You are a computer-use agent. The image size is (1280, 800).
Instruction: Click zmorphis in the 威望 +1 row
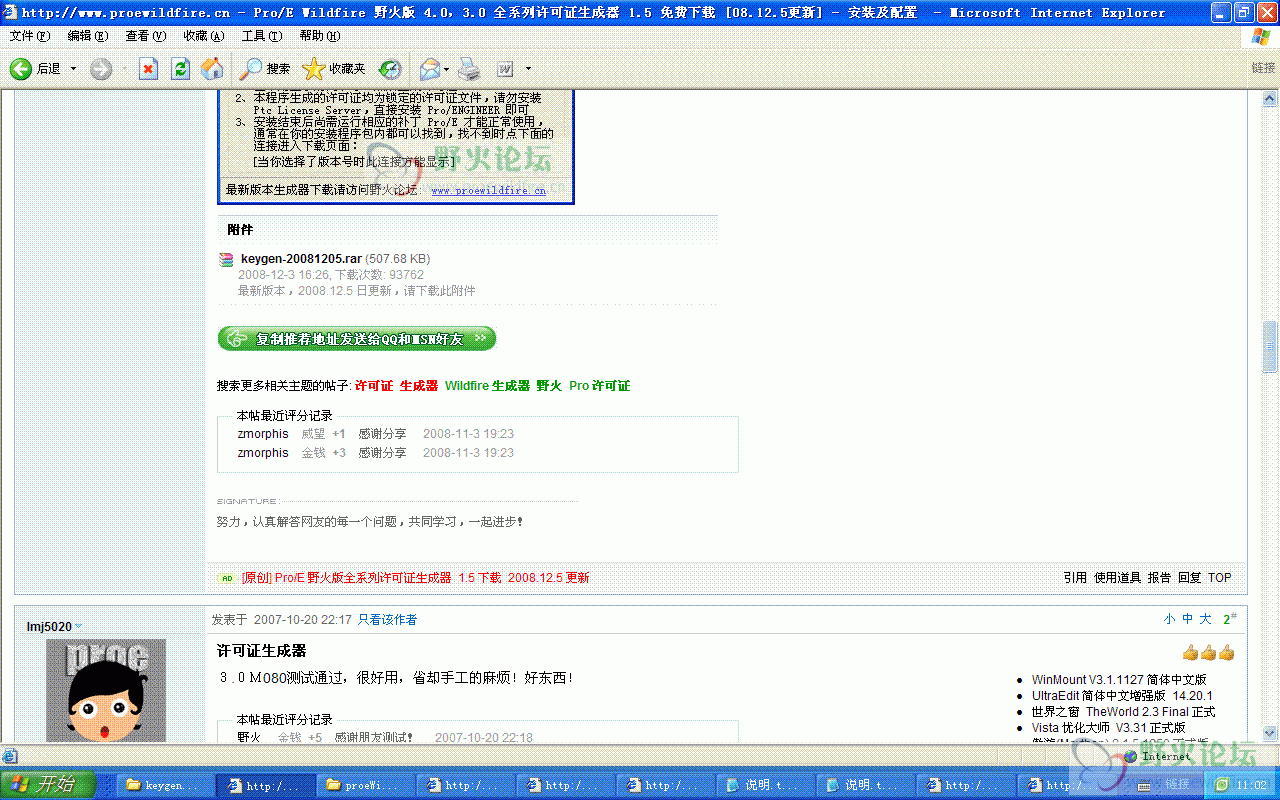click(x=263, y=434)
